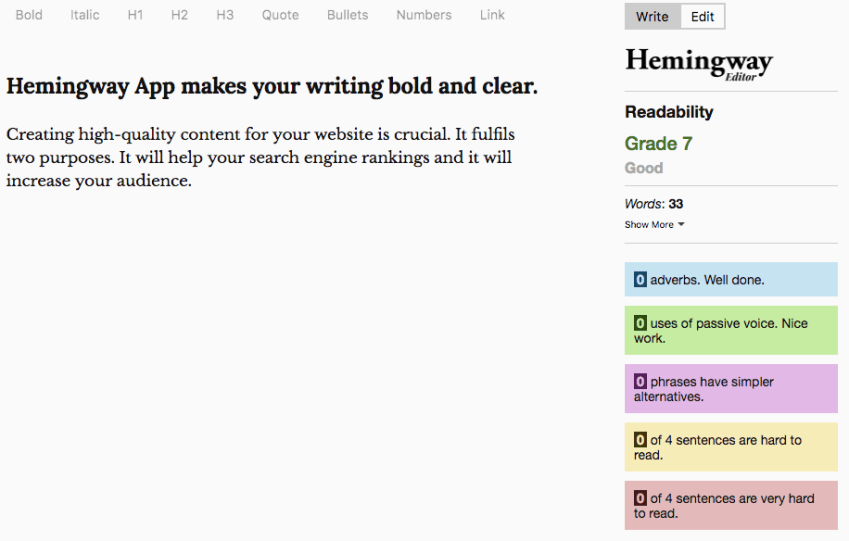Click the Bold formatting button
Image resolution: width=849 pixels, height=541 pixels.
point(29,15)
